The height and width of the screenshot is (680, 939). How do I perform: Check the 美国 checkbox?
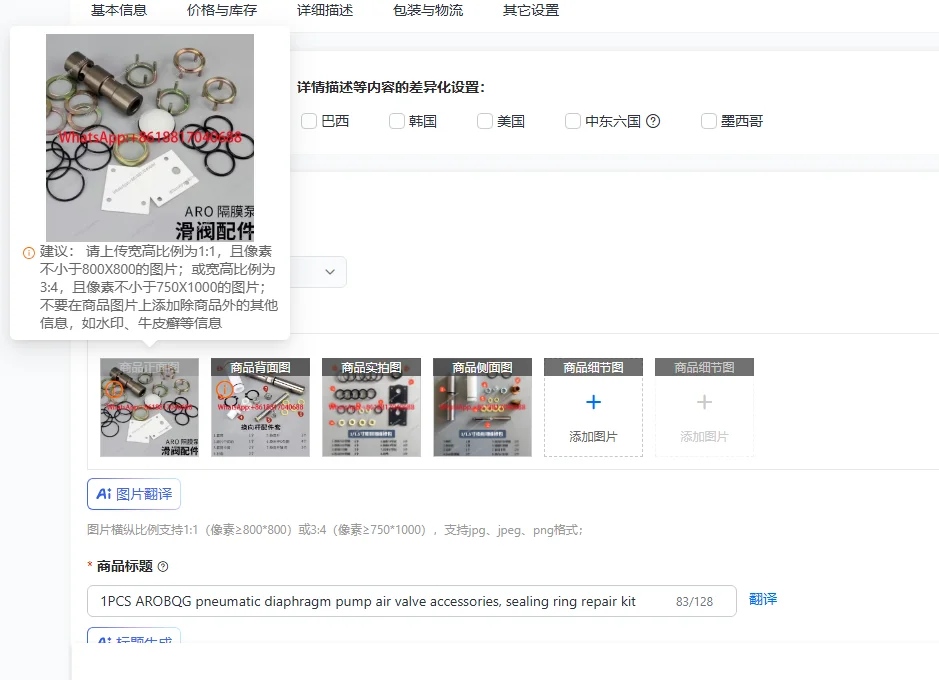[485, 121]
